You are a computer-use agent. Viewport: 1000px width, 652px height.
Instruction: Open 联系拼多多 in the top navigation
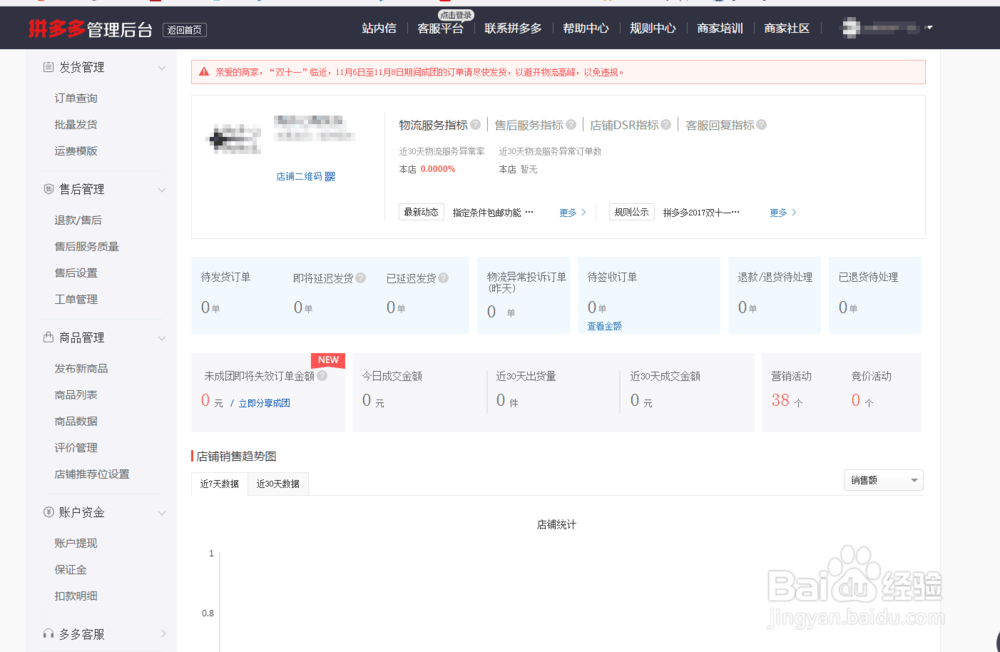pos(513,28)
